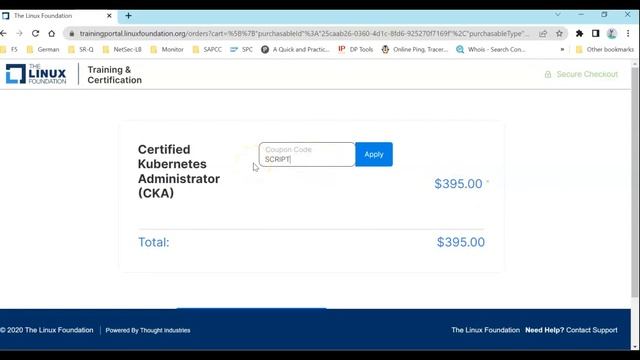Open a new tab with plus icon
Image resolution: width=640 pixels, height=360 pixels.
tap(128, 16)
